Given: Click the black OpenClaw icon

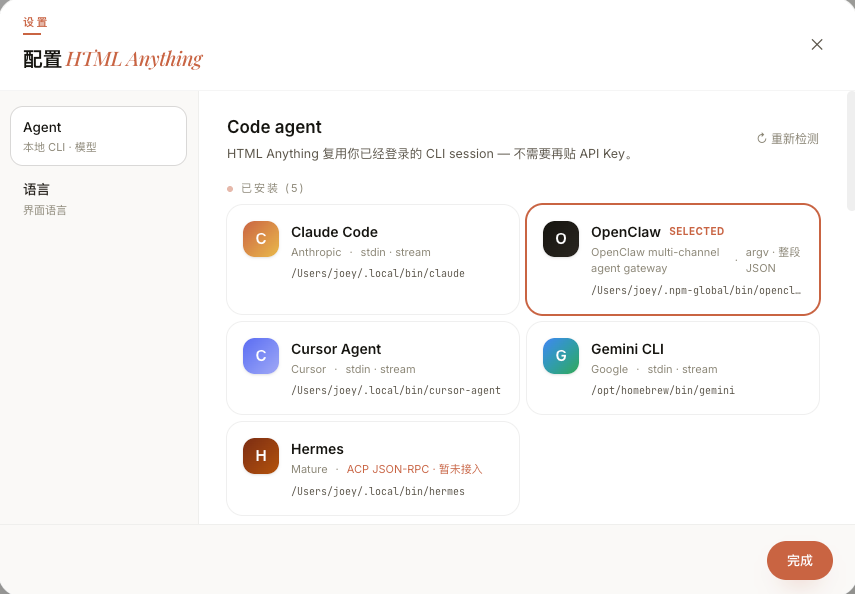Looking at the screenshot, I should (x=561, y=239).
